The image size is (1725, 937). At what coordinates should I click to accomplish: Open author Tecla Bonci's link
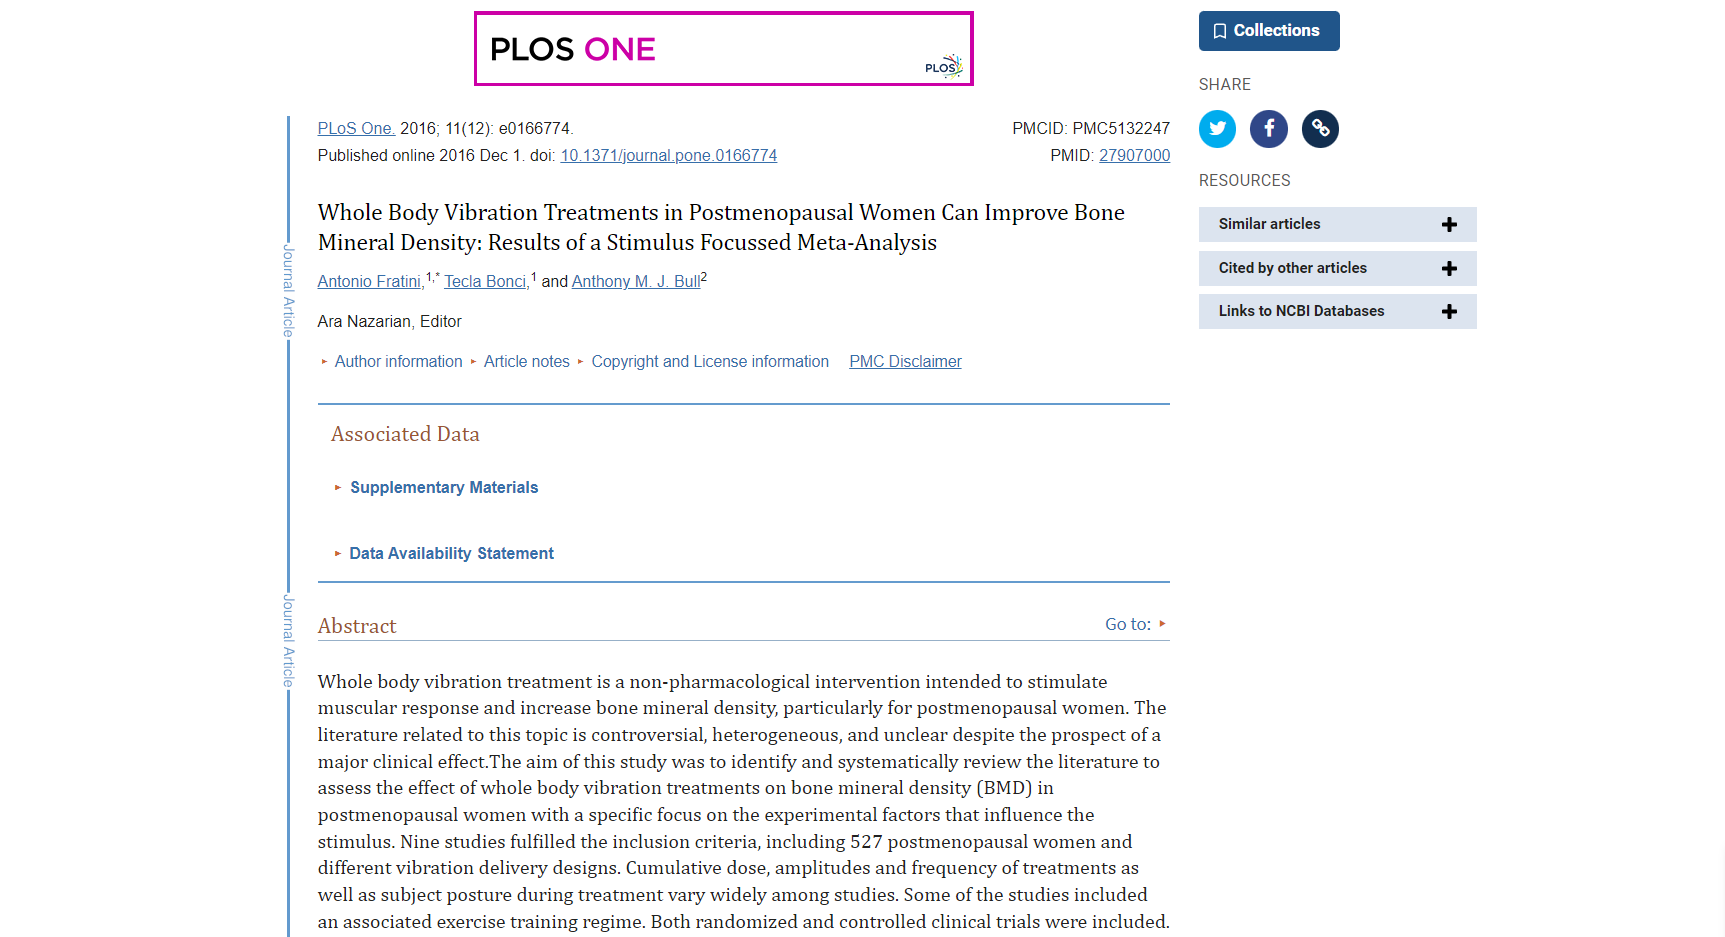[486, 282]
